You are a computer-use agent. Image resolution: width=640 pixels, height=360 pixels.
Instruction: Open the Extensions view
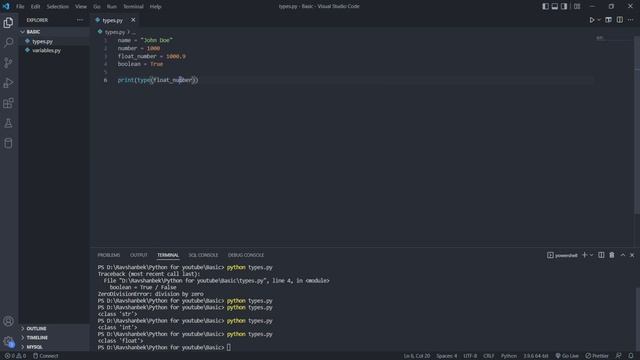(8, 103)
